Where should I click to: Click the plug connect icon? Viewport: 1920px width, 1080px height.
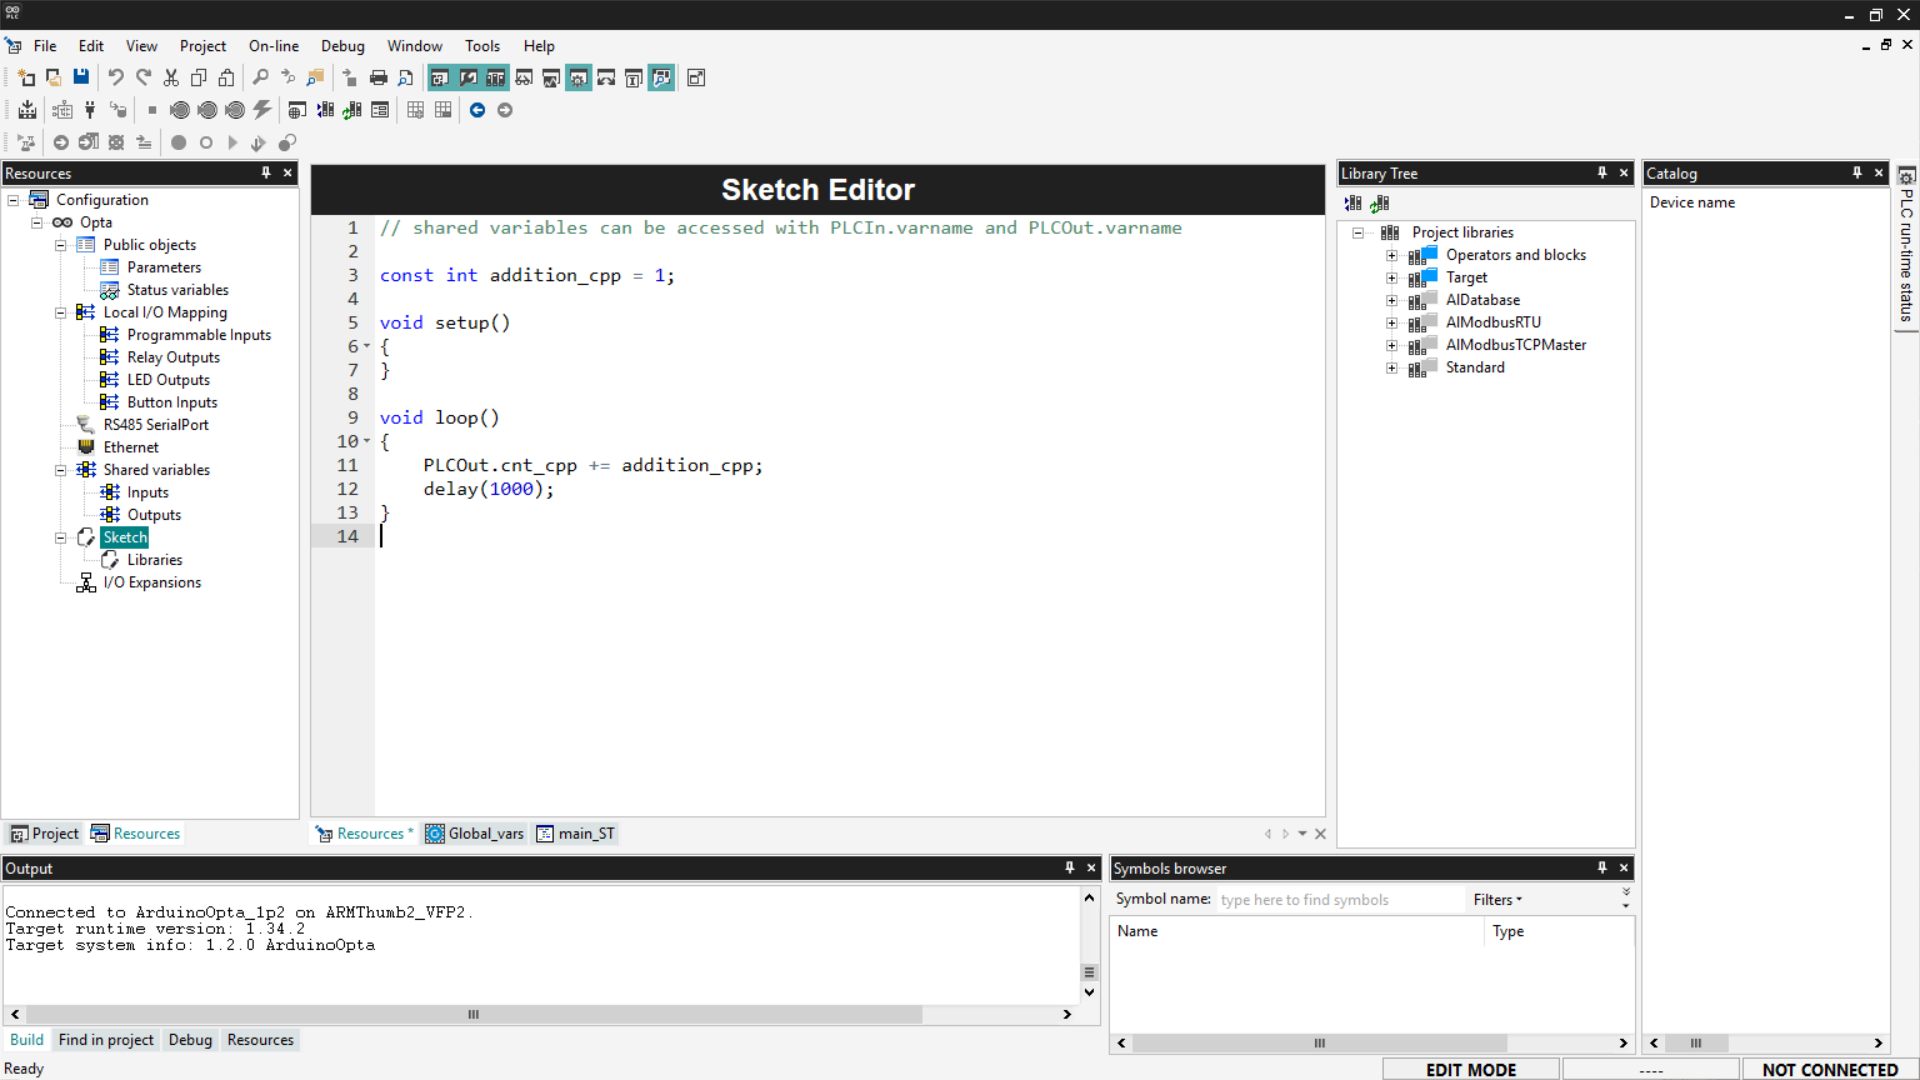click(x=90, y=110)
